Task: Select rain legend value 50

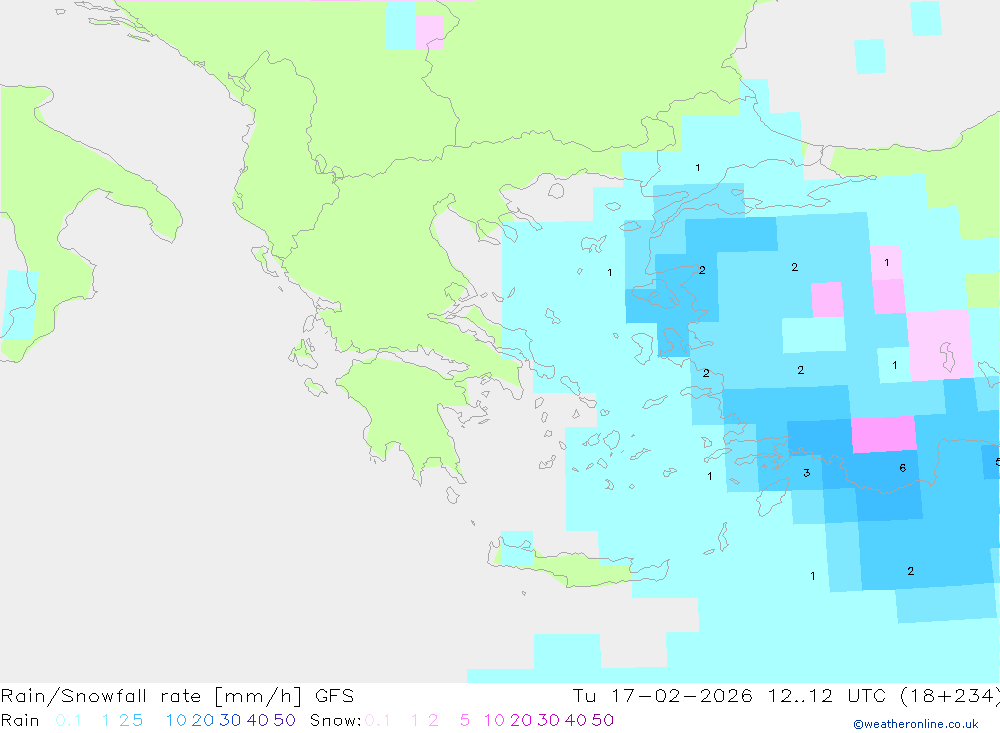Action: [x=284, y=720]
